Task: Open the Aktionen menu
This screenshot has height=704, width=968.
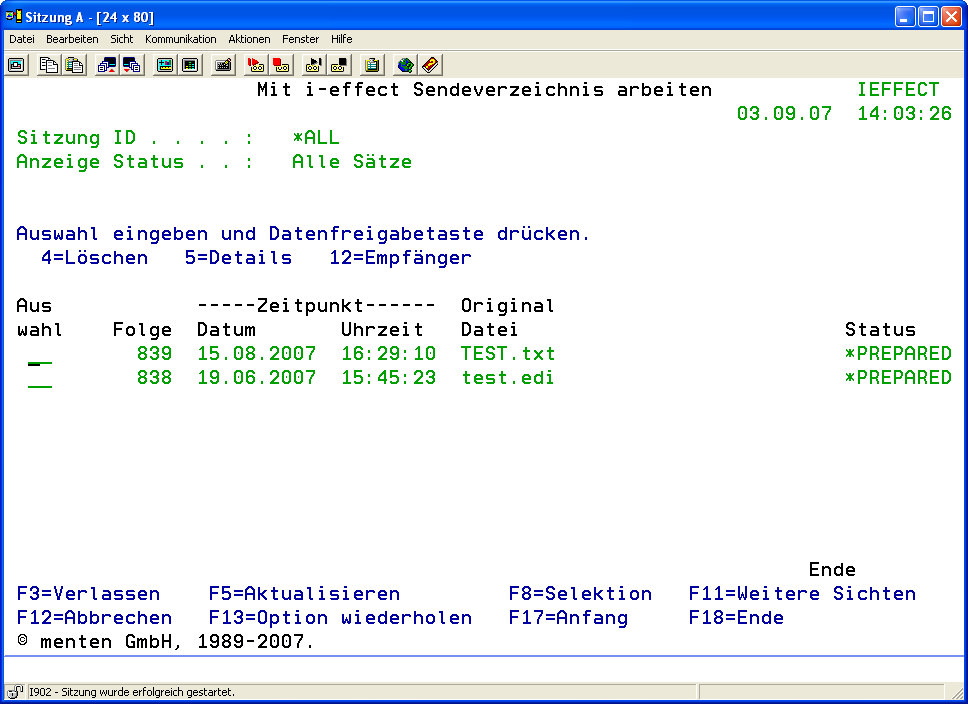Action: pyautogui.click(x=249, y=39)
